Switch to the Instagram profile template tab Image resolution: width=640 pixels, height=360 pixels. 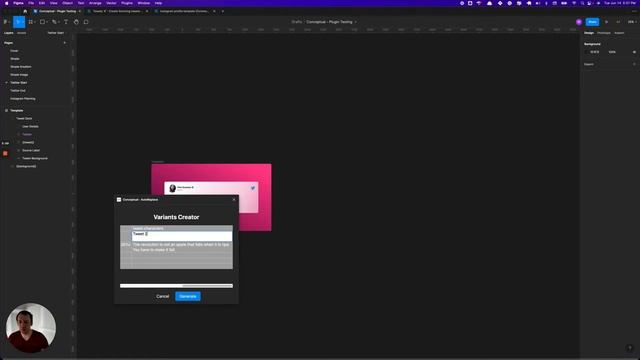184,11
